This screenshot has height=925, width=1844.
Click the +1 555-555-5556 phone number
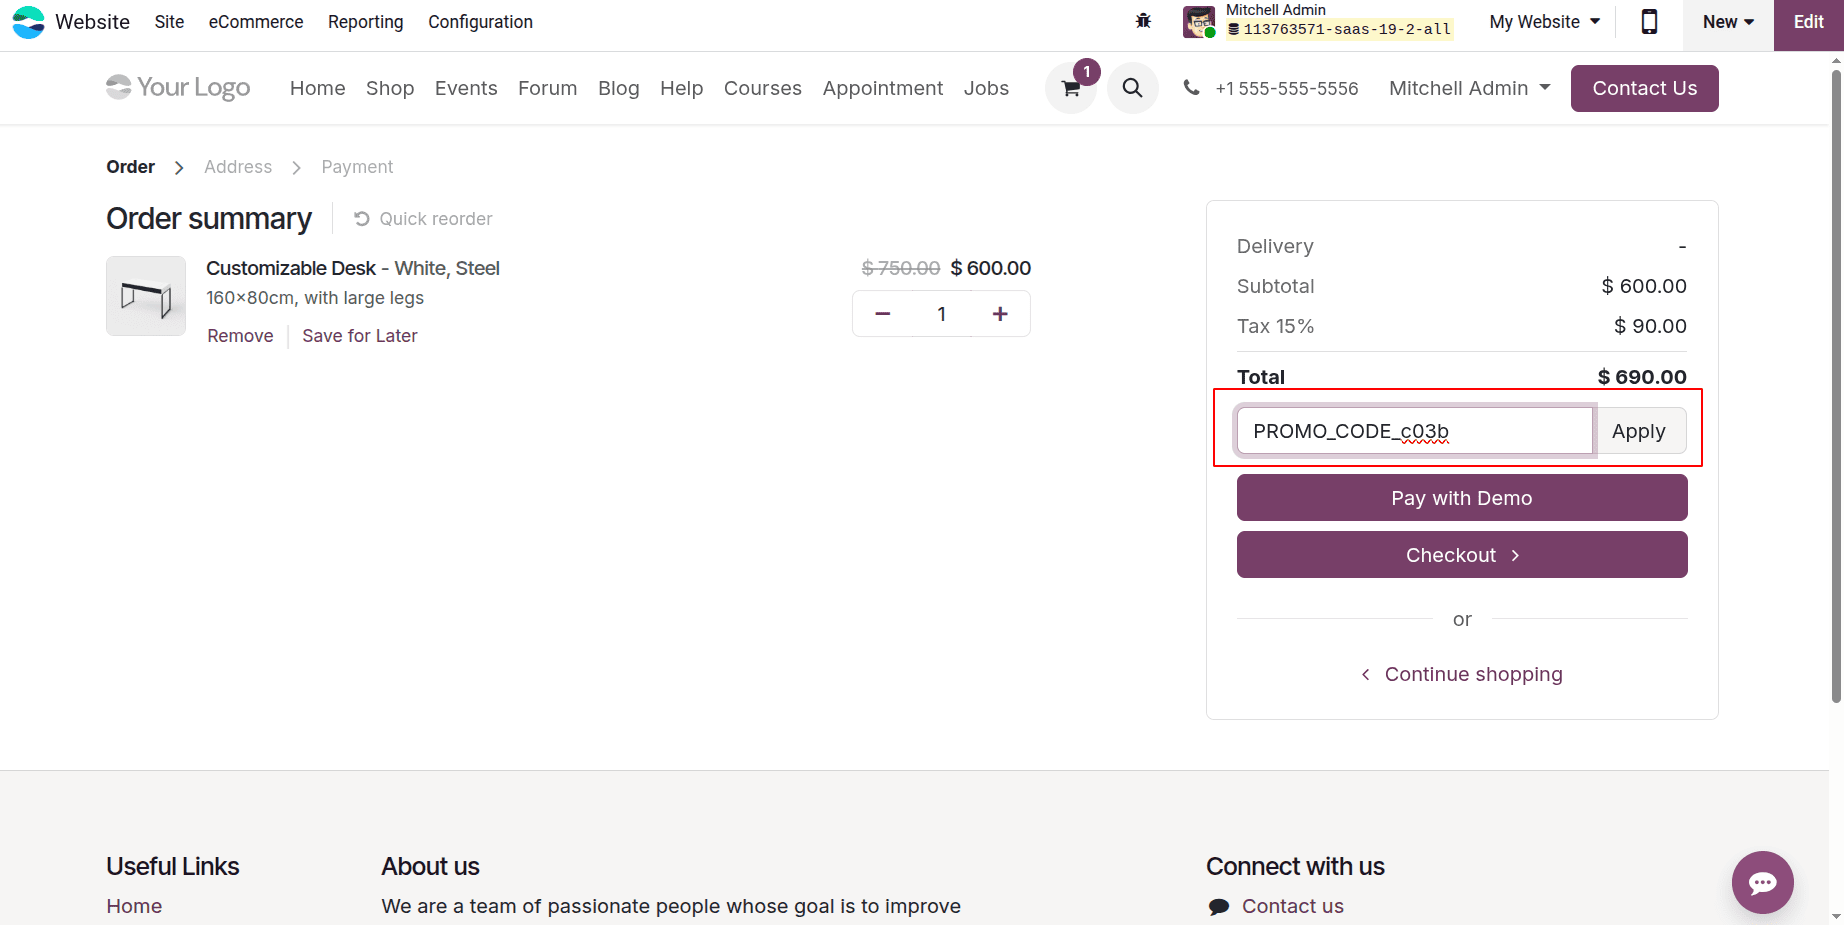pos(1287,89)
